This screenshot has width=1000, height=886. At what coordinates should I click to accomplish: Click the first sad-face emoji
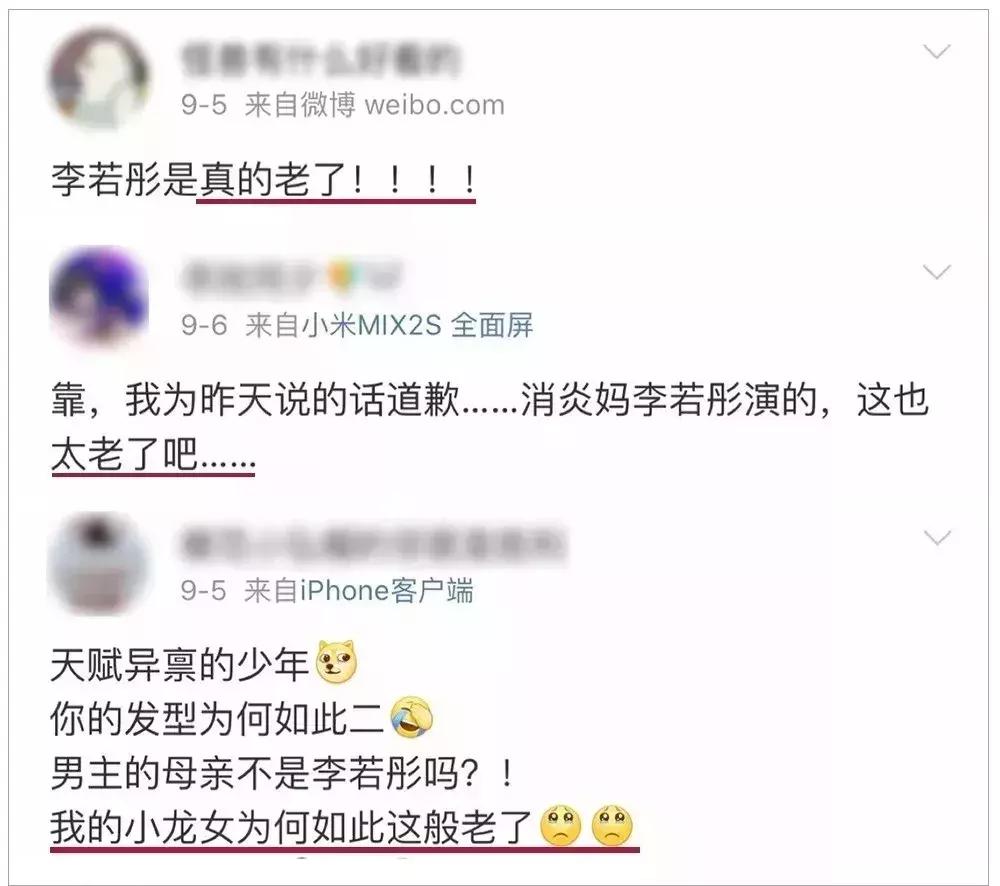tap(561, 825)
